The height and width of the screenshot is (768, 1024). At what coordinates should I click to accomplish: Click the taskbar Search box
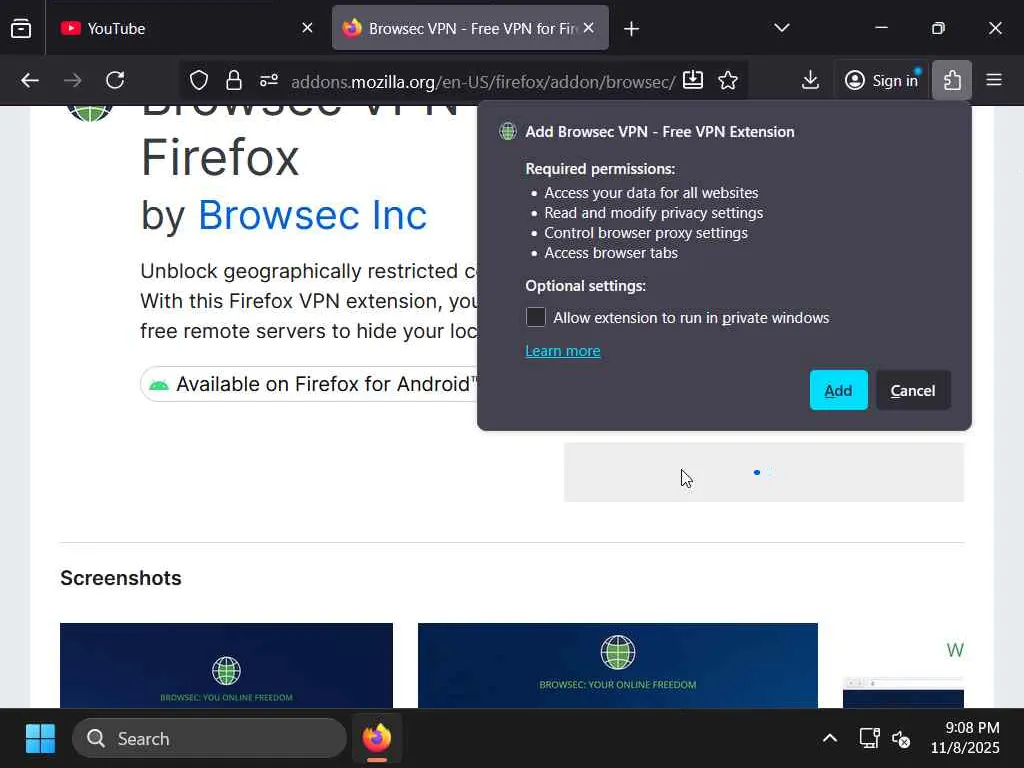pyautogui.click(x=209, y=739)
